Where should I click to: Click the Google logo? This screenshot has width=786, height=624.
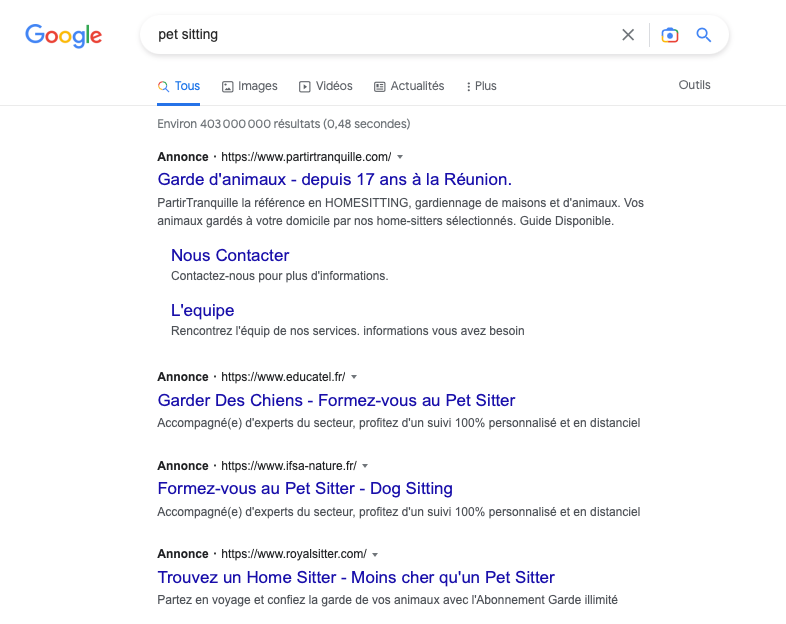[x=64, y=35]
